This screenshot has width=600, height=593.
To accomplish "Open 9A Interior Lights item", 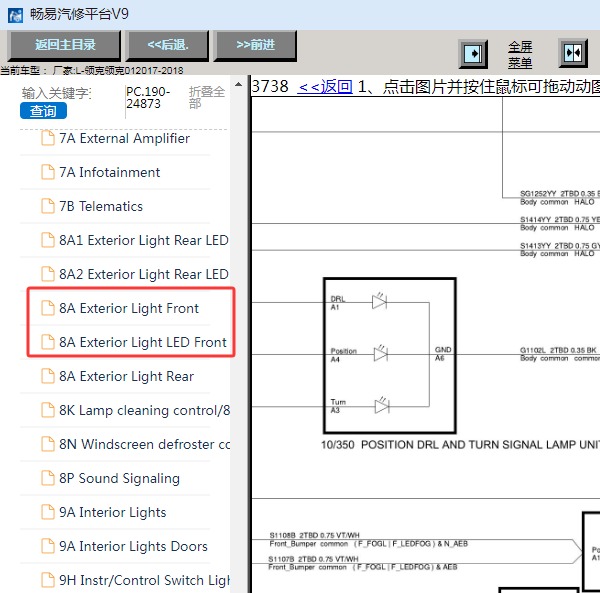I will [x=115, y=512].
